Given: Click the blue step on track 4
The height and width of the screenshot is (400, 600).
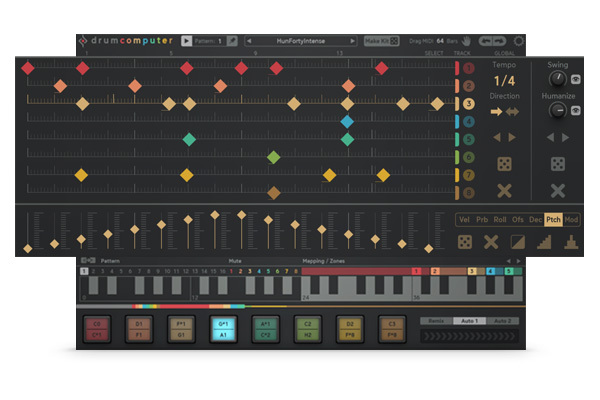Looking at the screenshot, I should (347, 122).
